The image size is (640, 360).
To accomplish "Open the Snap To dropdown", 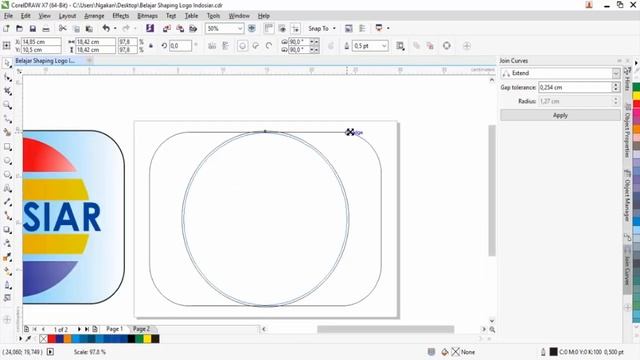I will [x=322, y=28].
